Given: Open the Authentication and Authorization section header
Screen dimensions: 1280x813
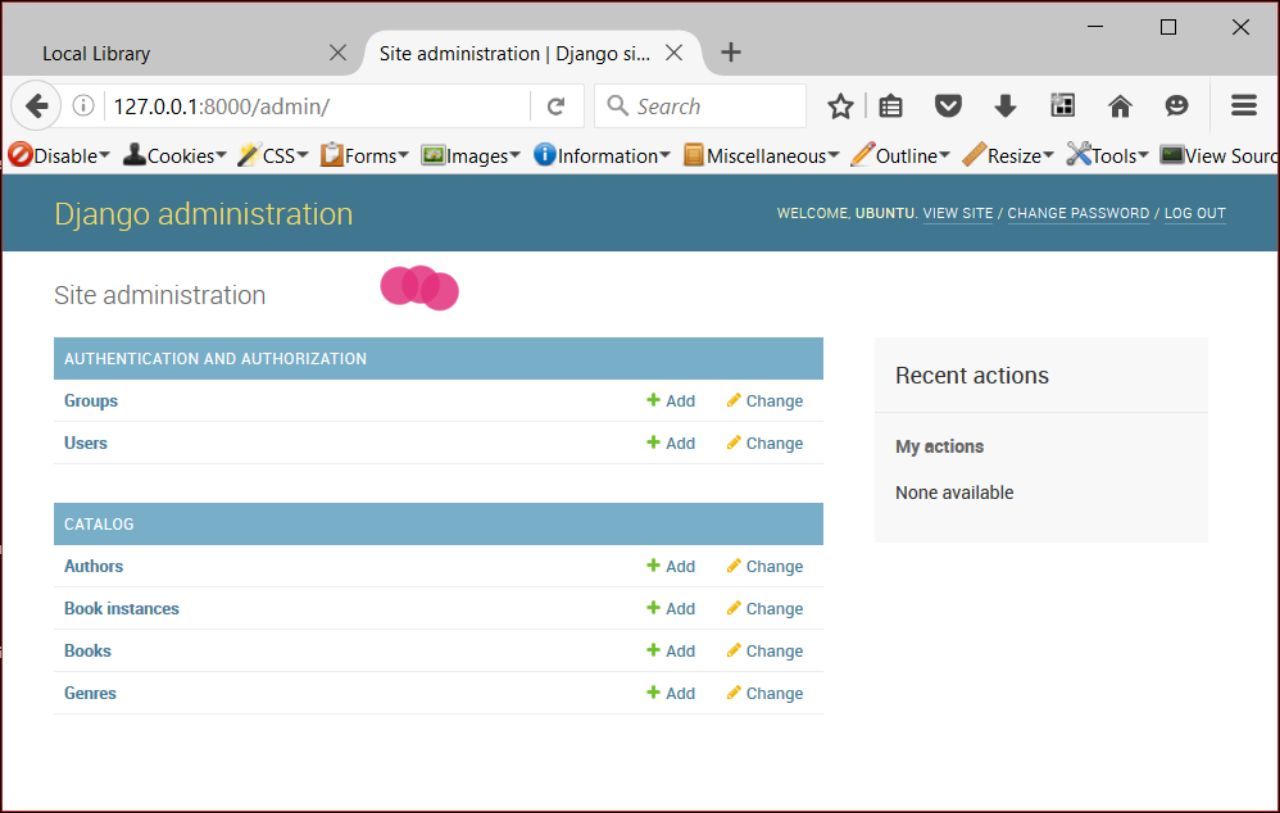Looking at the screenshot, I should (215, 359).
